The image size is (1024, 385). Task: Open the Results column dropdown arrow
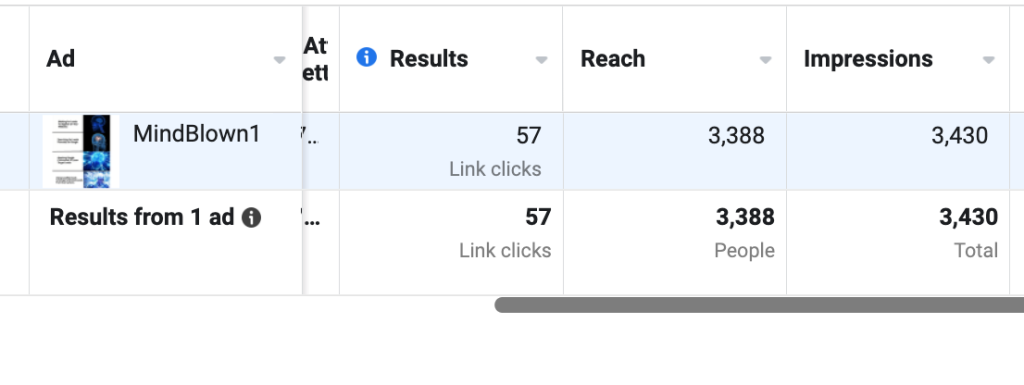click(x=541, y=60)
